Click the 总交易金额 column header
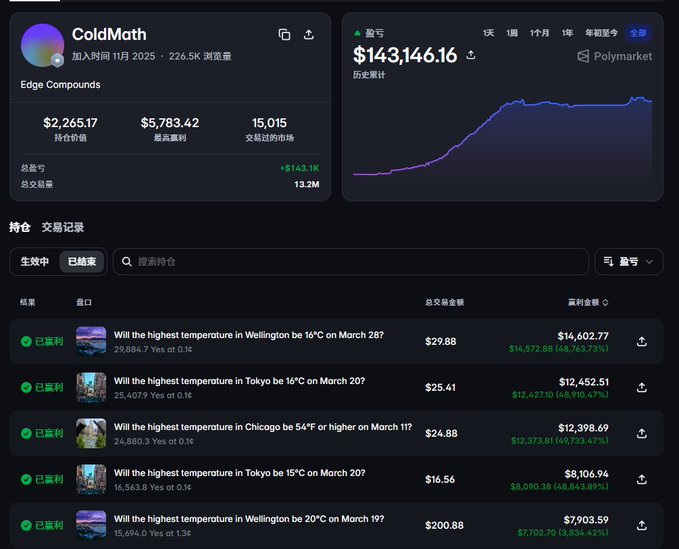Viewport: 679px width, 549px height. pos(444,302)
